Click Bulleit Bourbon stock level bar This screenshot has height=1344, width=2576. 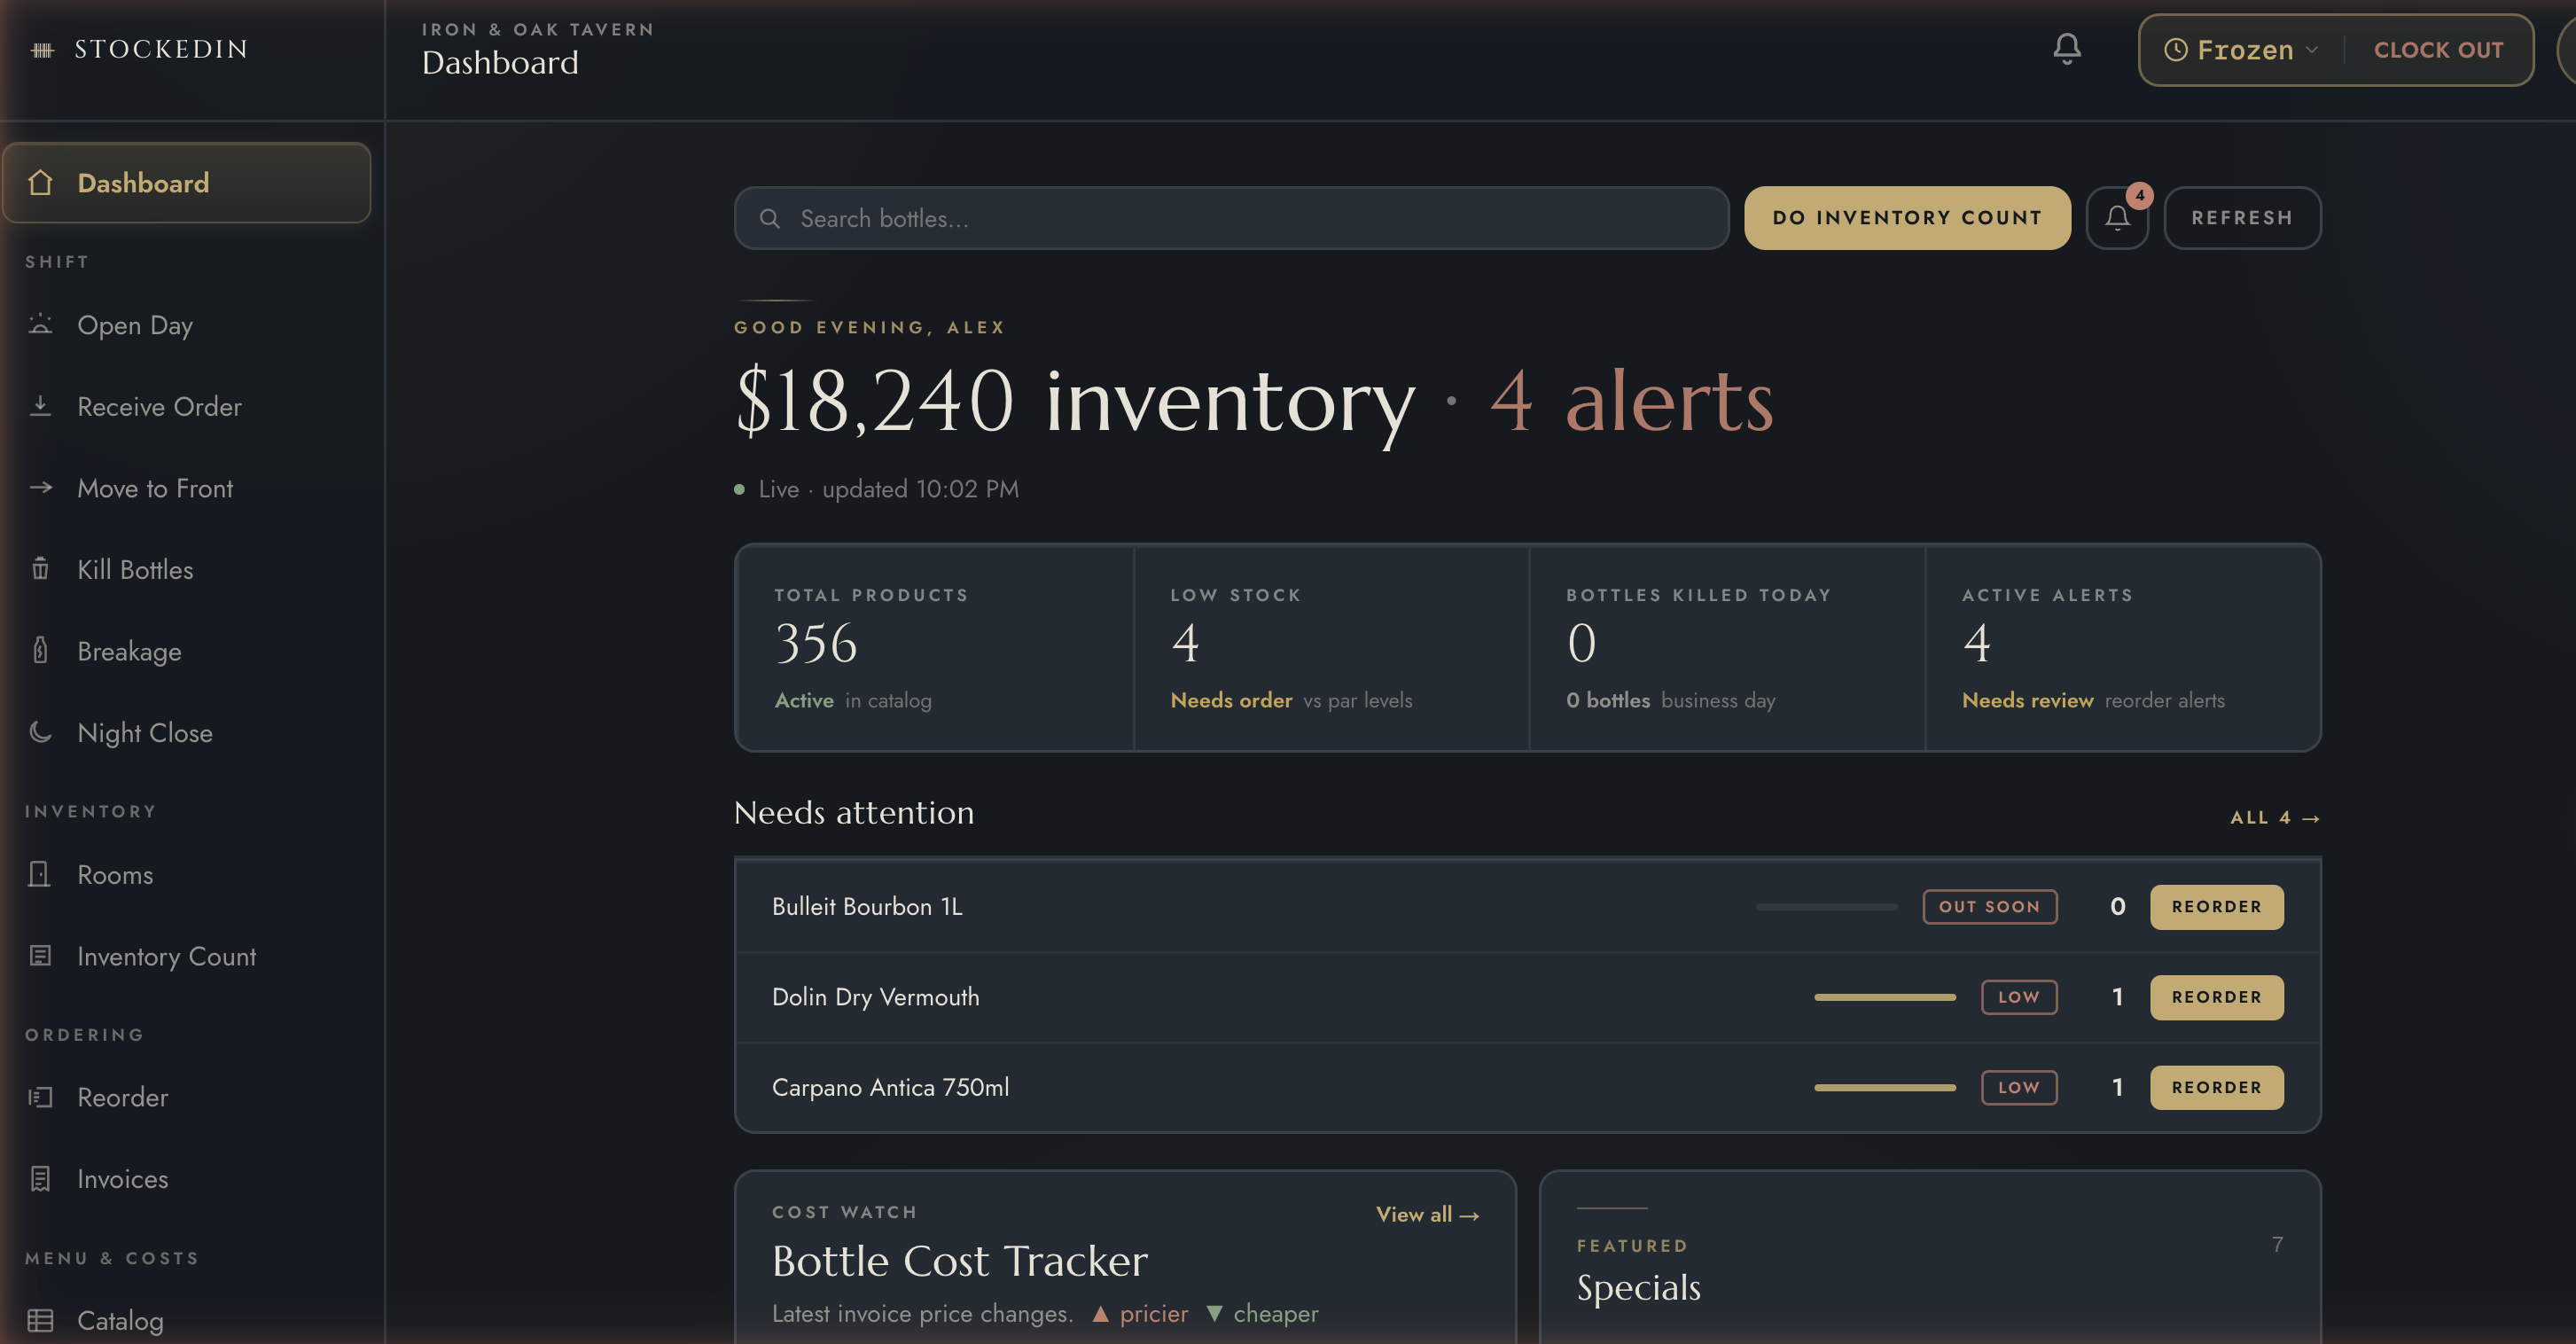[x=1826, y=906]
